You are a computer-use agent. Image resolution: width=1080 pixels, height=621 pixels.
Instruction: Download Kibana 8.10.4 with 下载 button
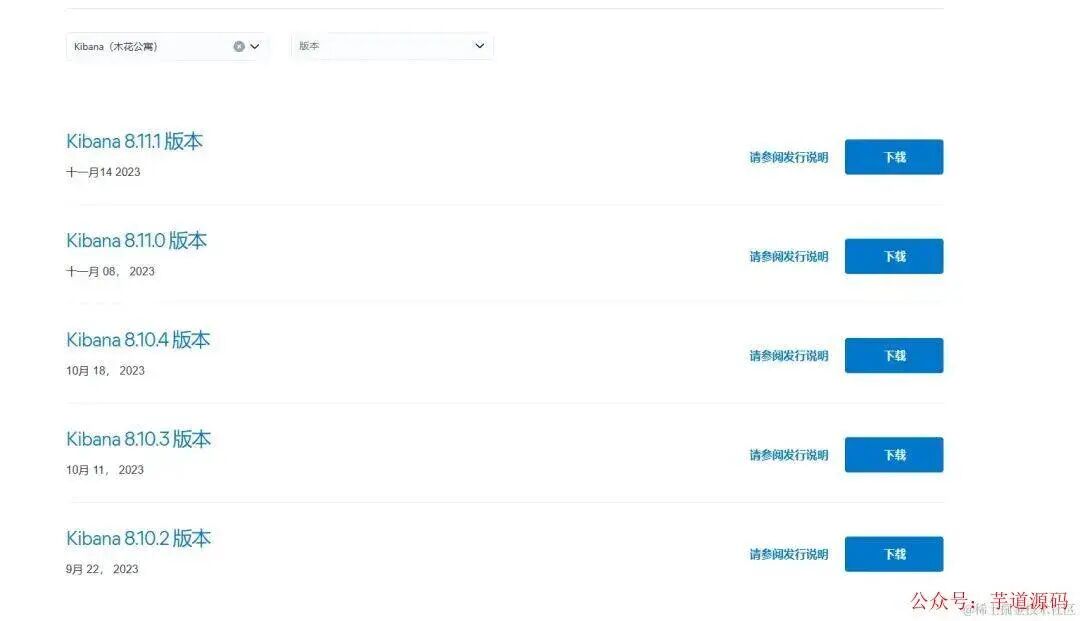(894, 355)
